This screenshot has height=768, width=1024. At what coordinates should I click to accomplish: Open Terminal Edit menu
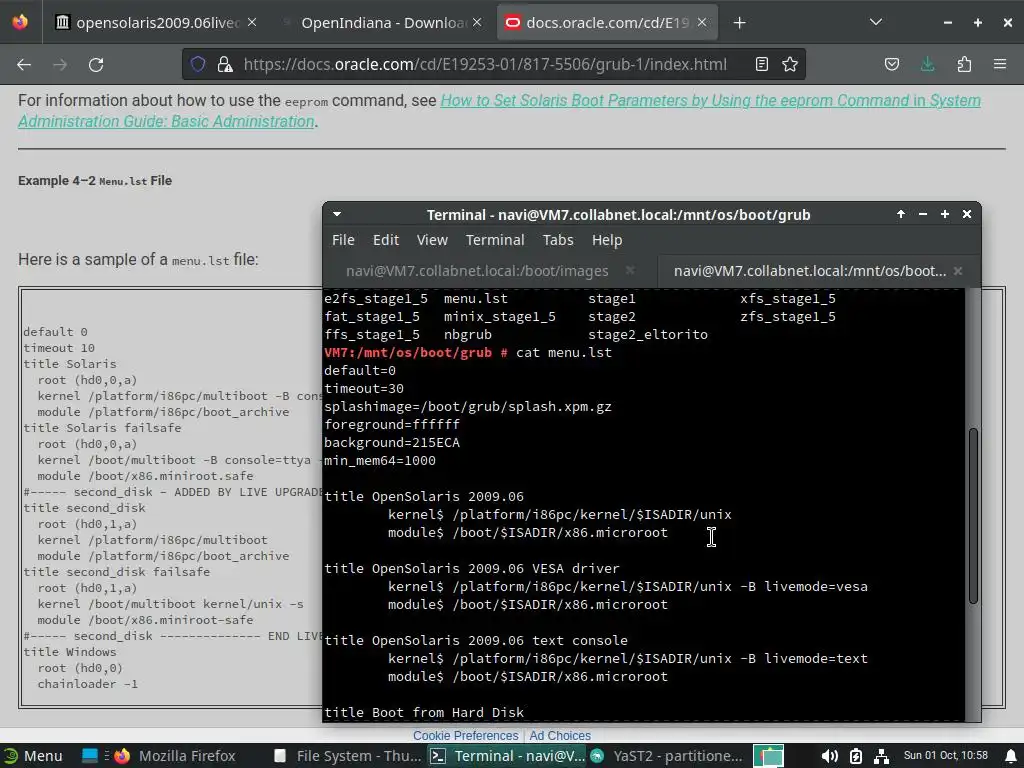(386, 240)
